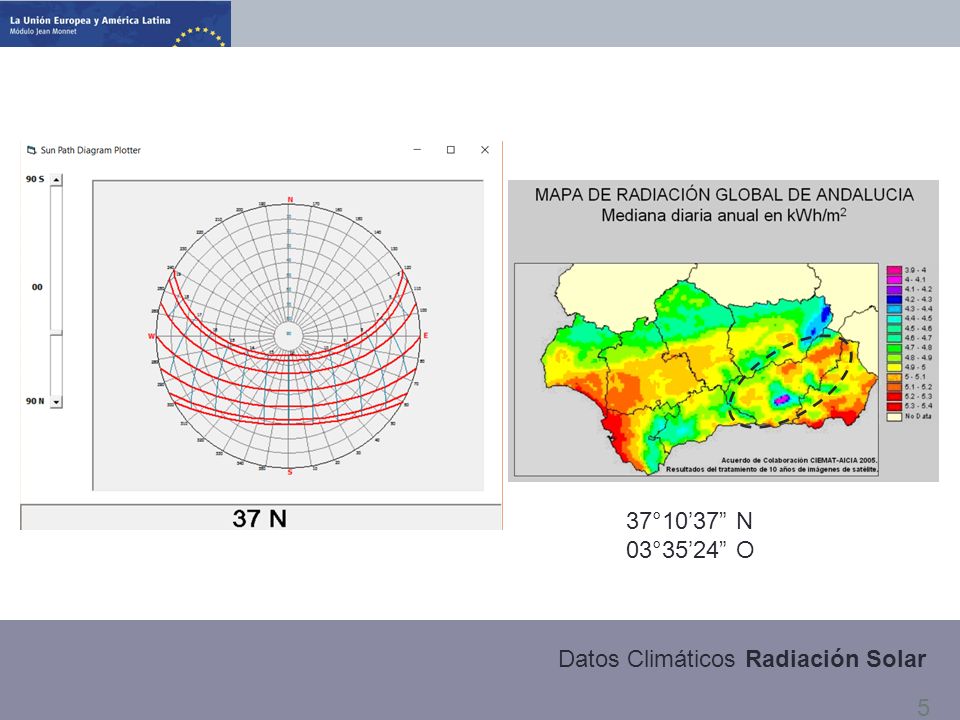Viewport: 960px width, 720px height.
Task: Click the 4.6 - 4.7 legend swatch
Action: (894, 338)
